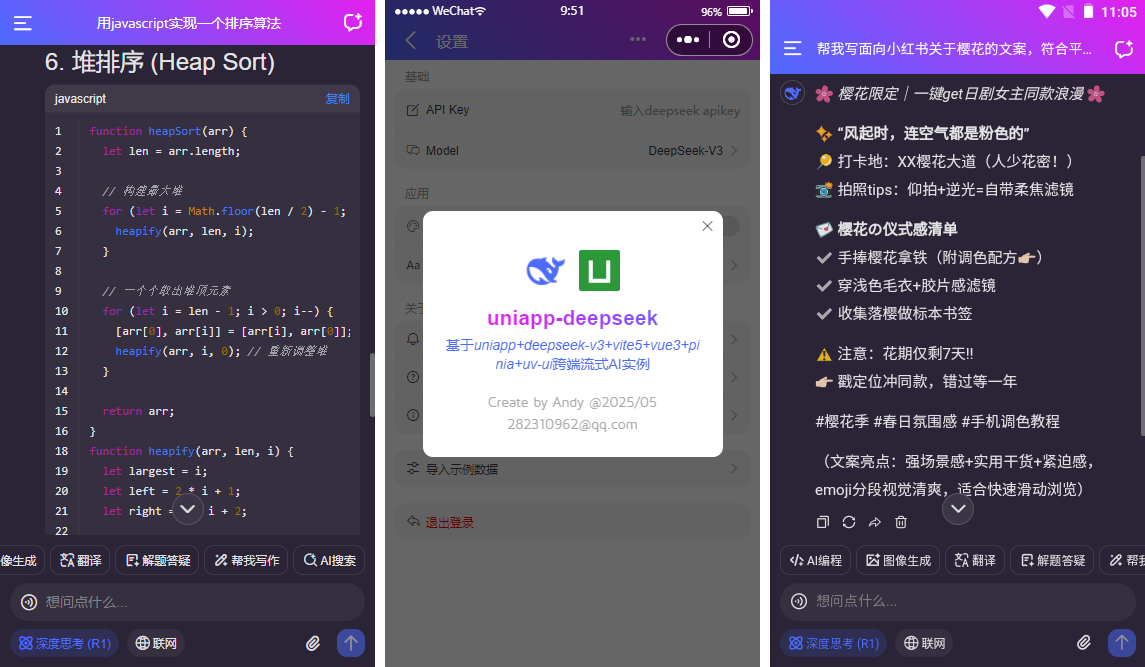The width and height of the screenshot is (1145, 667).
Task: Click the 6. 堆排序 (Heap Sort) heading
Action: [x=160, y=62]
